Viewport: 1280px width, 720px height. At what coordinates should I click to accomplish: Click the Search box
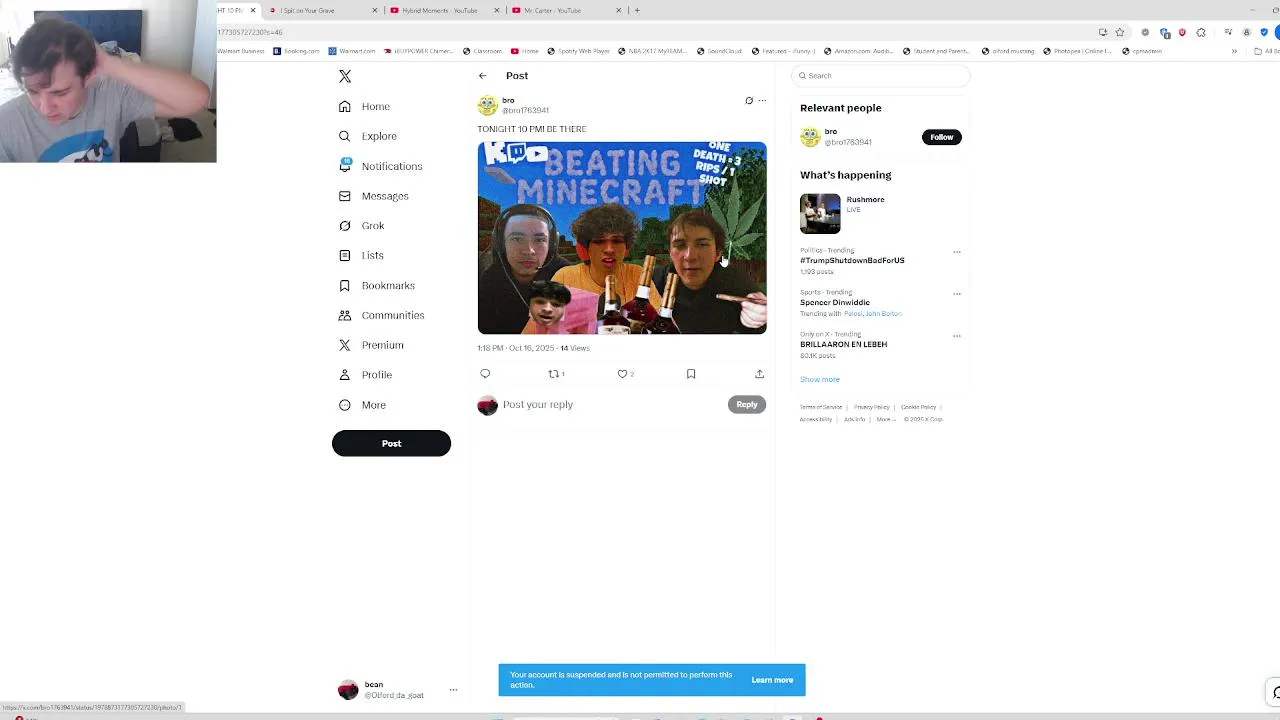click(x=881, y=76)
